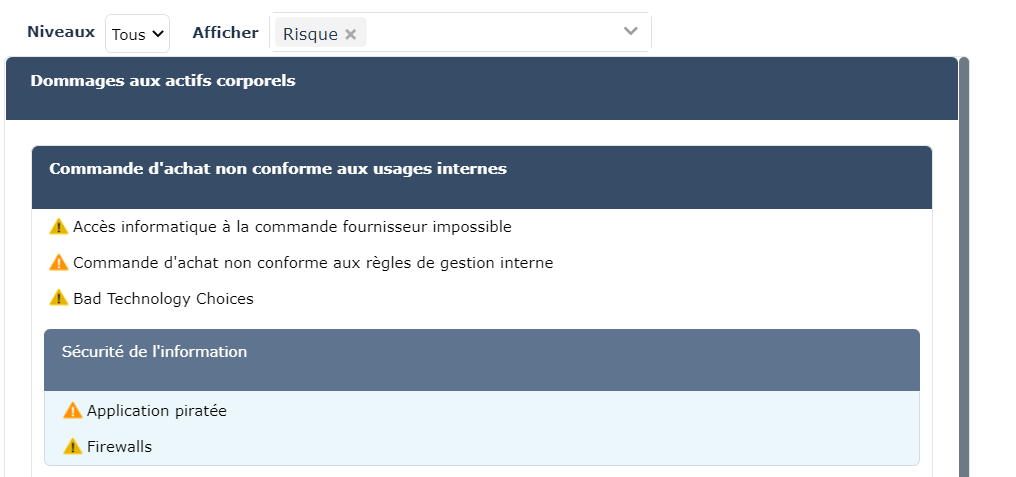The width and height of the screenshot is (1016, 477).
Task: Click orange warning icon beside Commande d'achat risk
Action: coord(58,263)
